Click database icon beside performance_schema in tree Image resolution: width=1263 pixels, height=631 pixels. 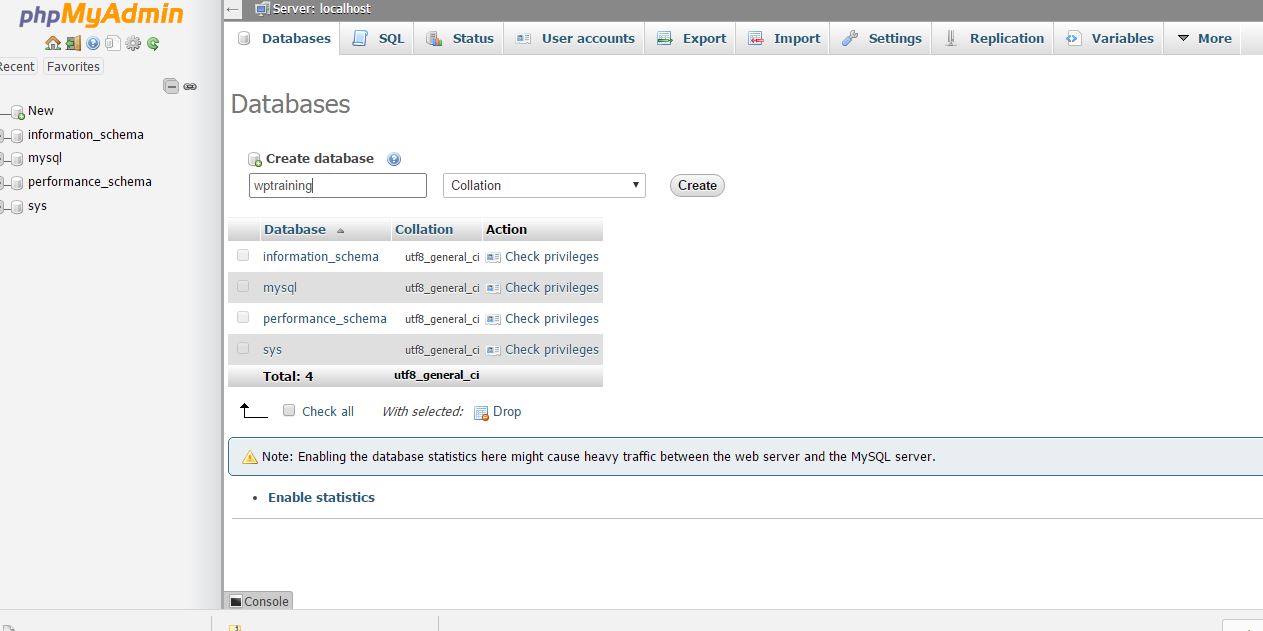(17, 182)
